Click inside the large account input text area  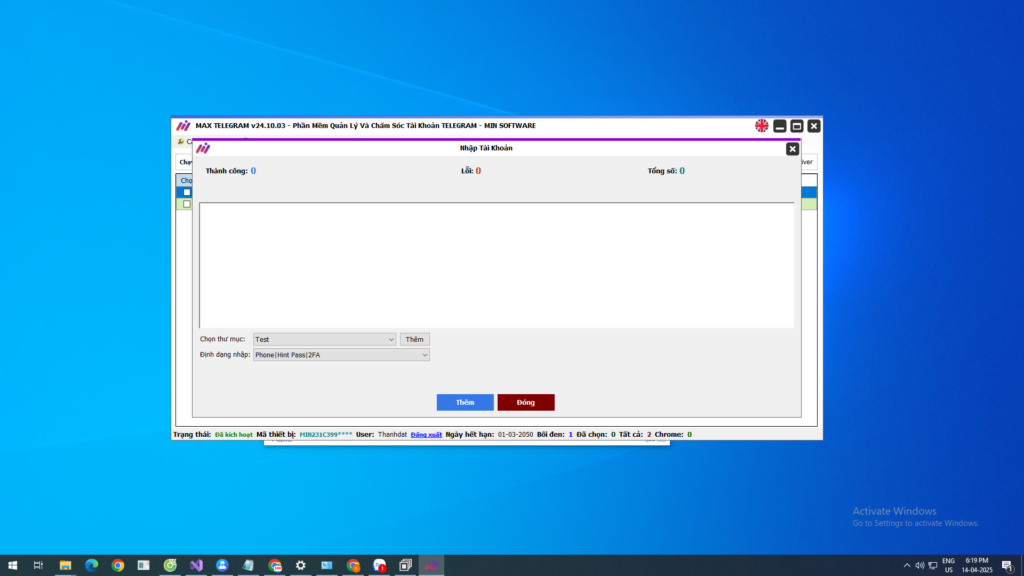[496, 265]
